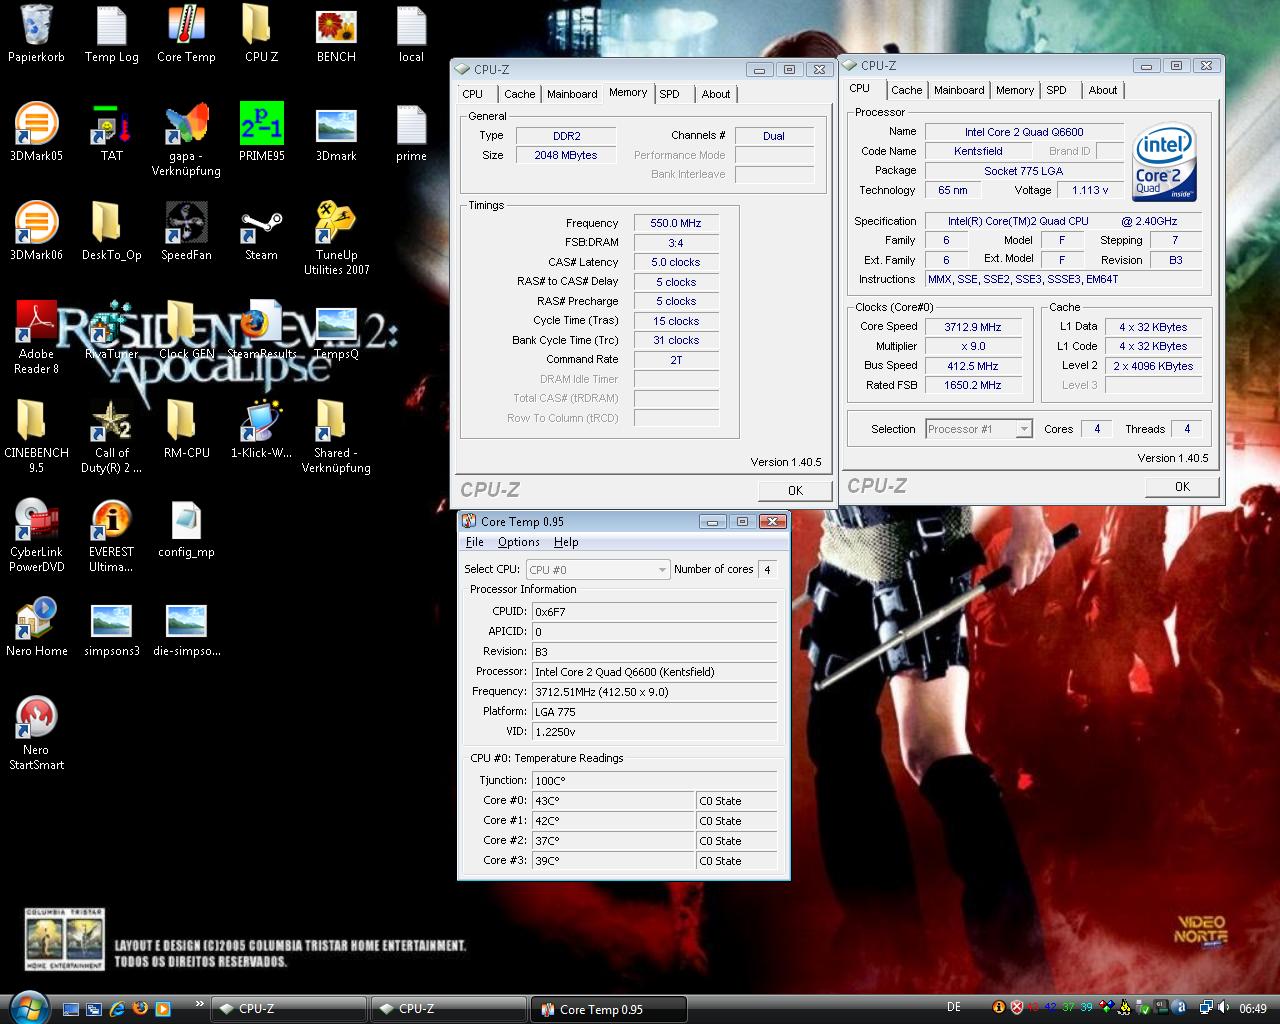Open the BENCH desktop icon
Image resolution: width=1280 pixels, height=1024 pixels.
click(x=336, y=35)
